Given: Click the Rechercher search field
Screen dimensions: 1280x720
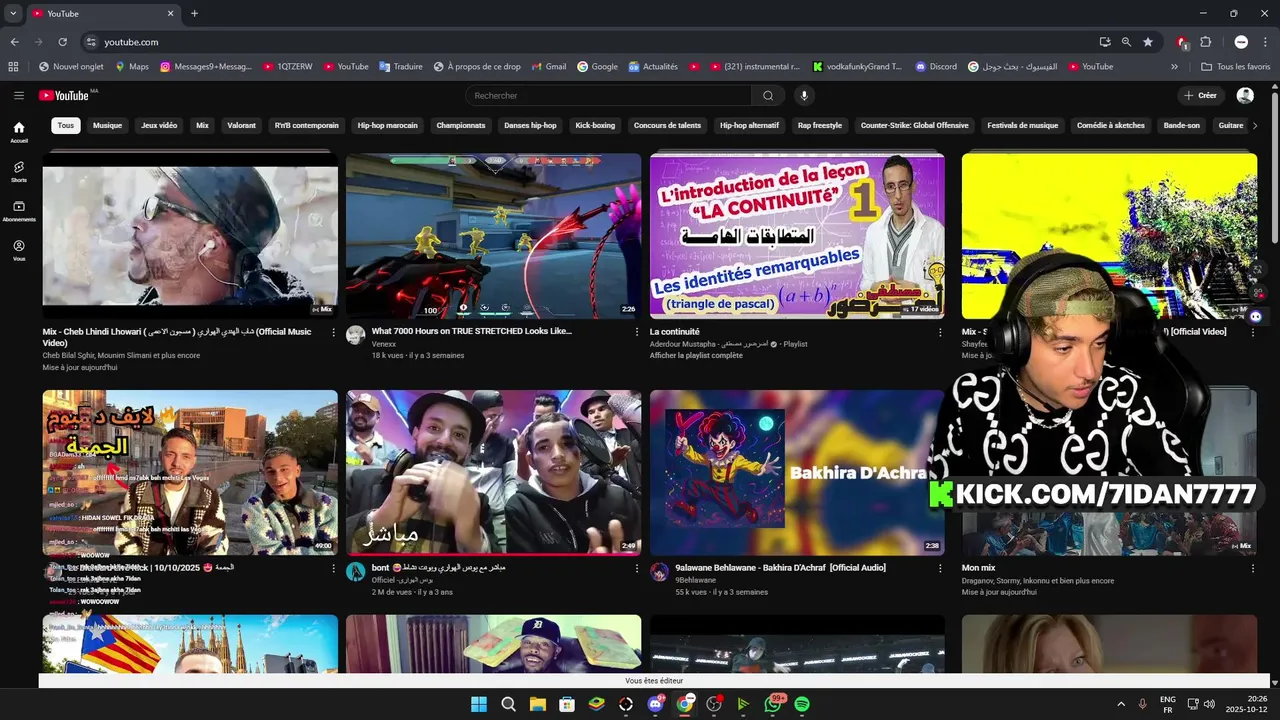Looking at the screenshot, I should coord(608,95).
